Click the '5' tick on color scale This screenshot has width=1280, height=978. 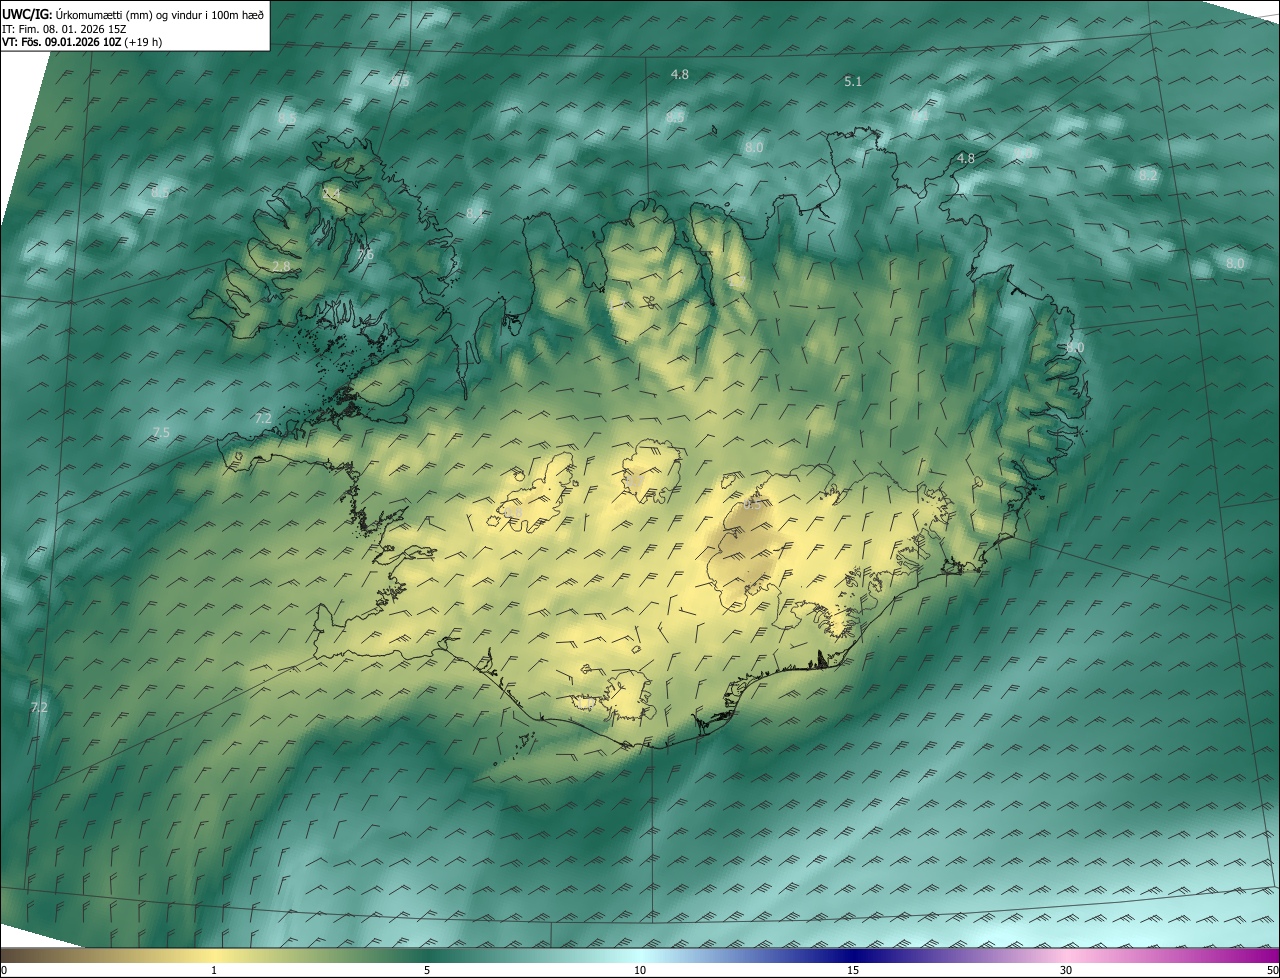[x=427, y=970]
